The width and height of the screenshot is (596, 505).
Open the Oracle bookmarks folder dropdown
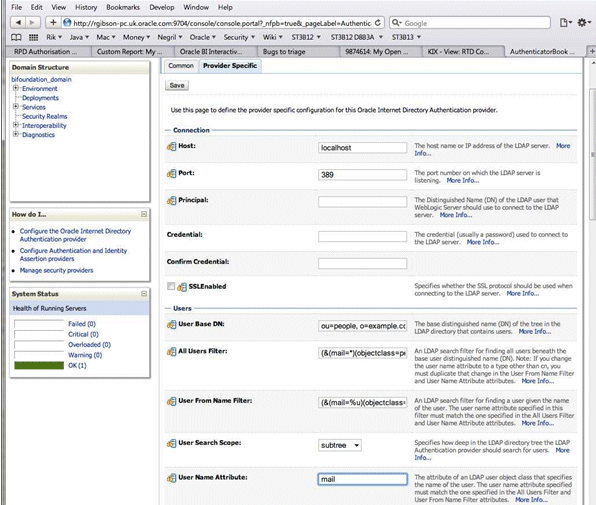click(203, 37)
